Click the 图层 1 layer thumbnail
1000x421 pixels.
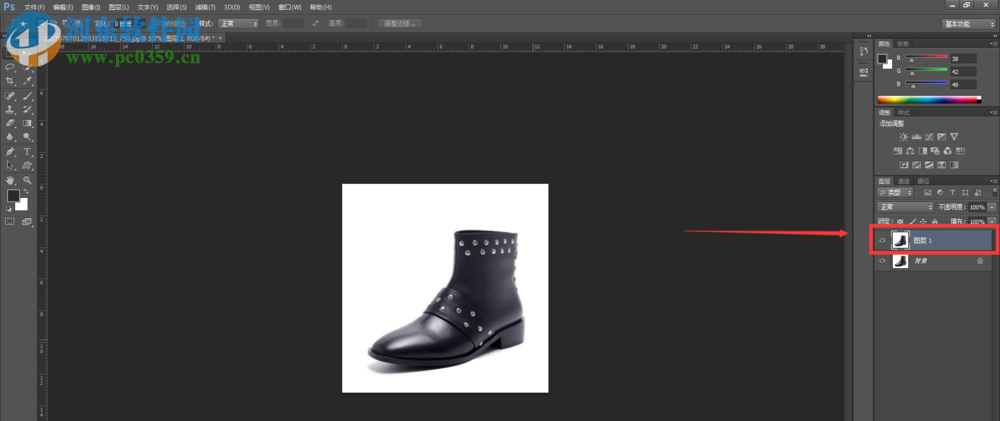(x=900, y=240)
